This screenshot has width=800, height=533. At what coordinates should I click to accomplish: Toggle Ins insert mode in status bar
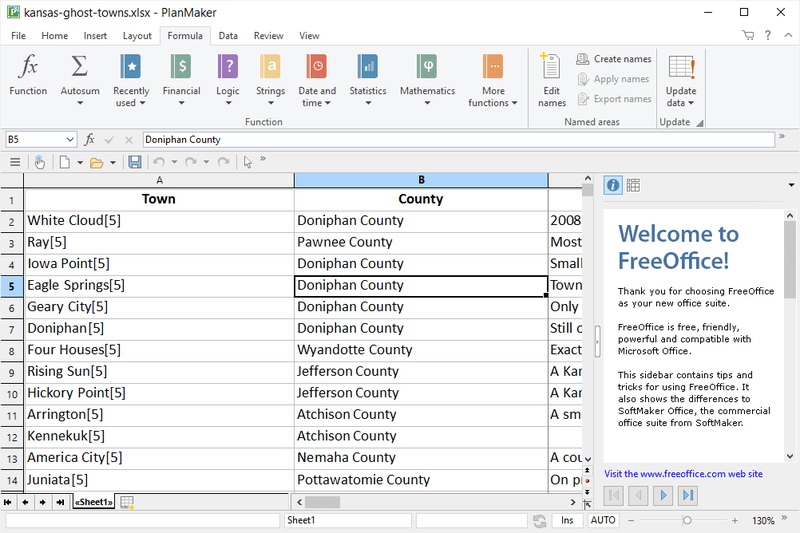pos(567,520)
